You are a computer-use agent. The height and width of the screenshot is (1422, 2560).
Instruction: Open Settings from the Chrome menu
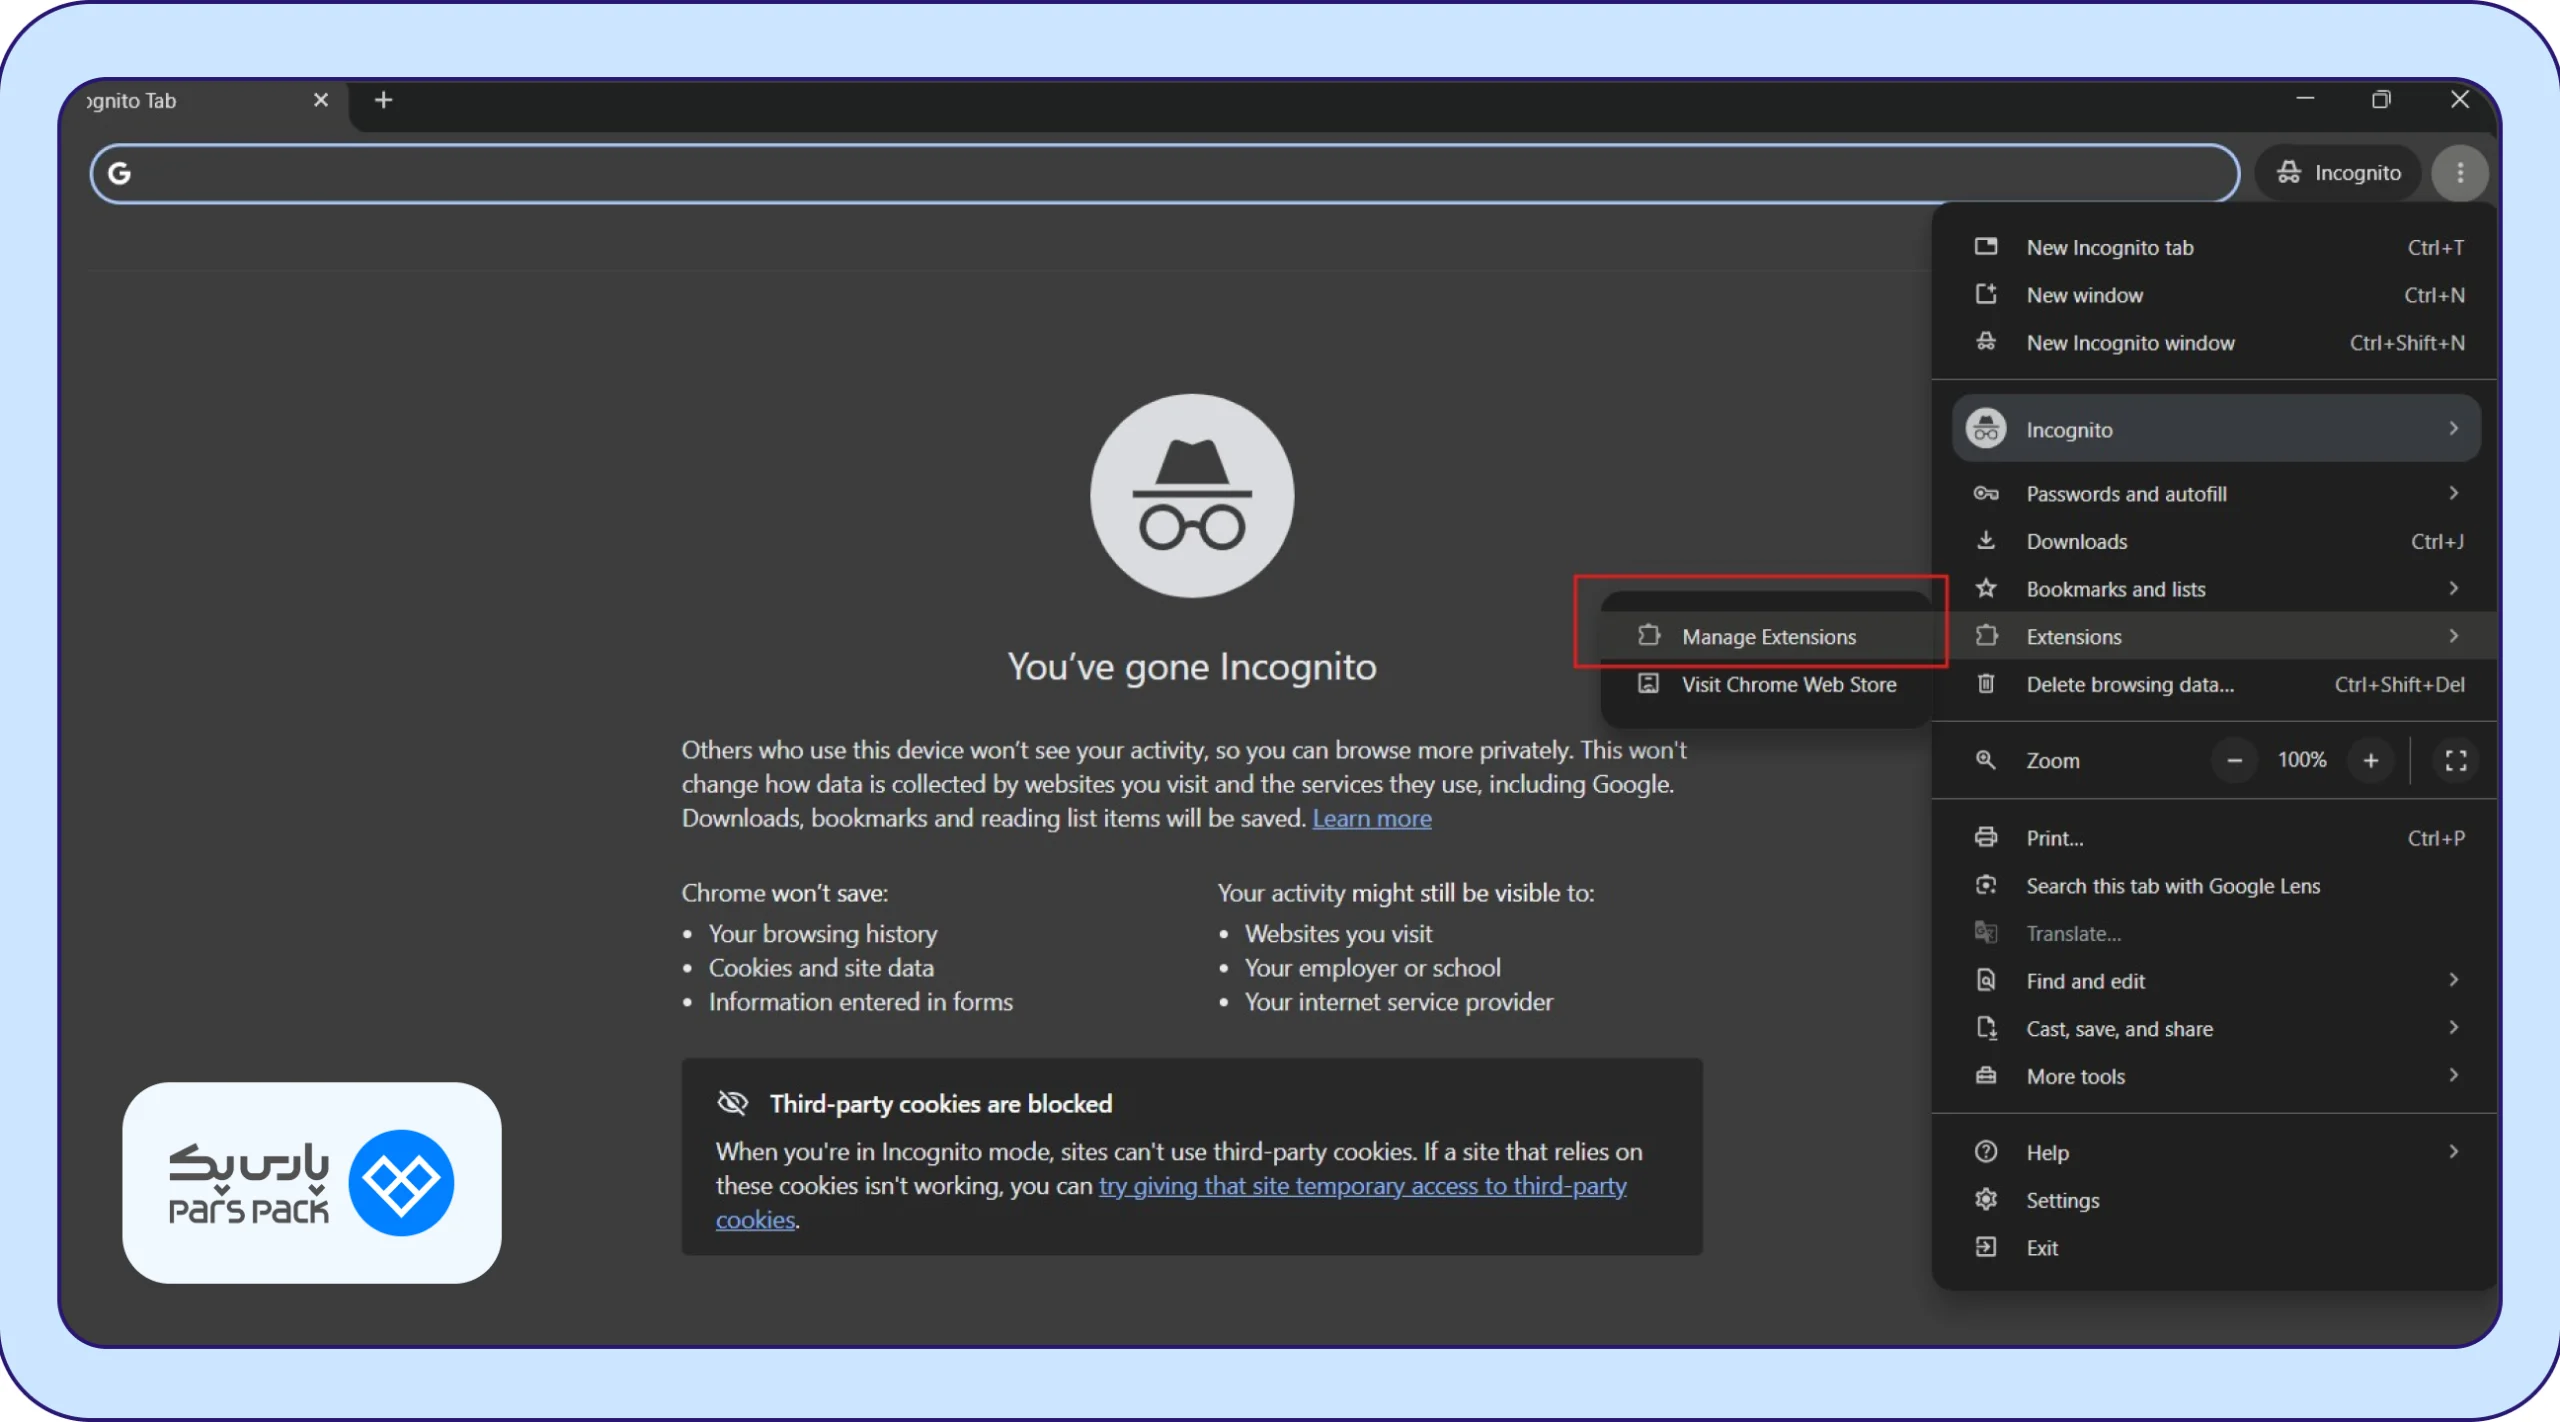pyautogui.click(x=2215, y=1200)
